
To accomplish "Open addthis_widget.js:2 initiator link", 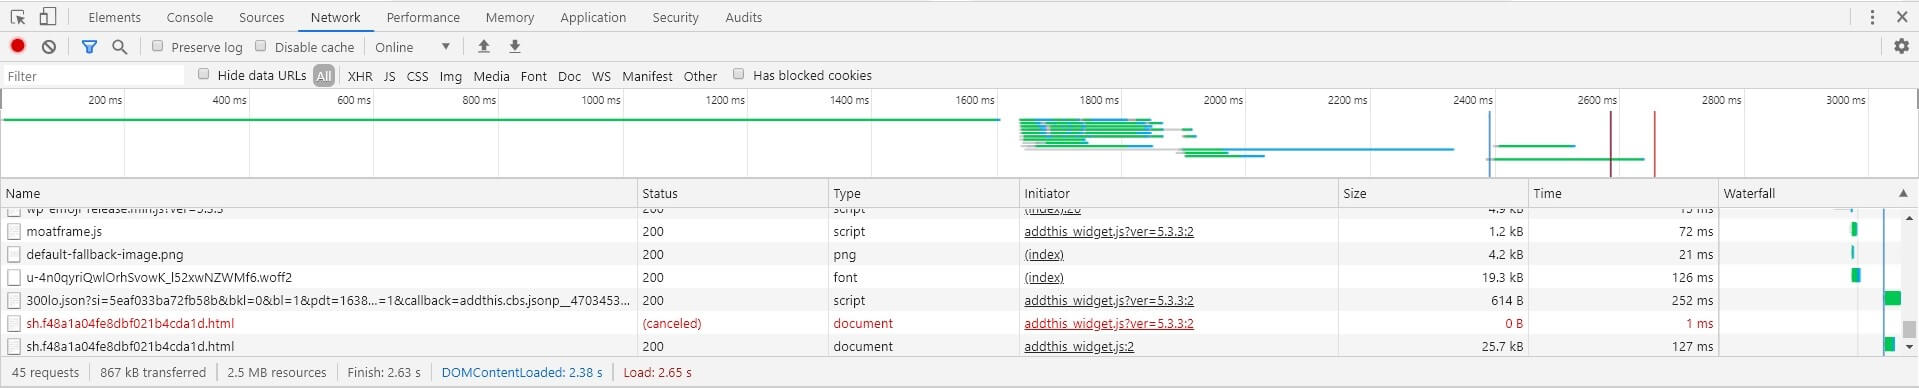I will click(x=1079, y=346).
